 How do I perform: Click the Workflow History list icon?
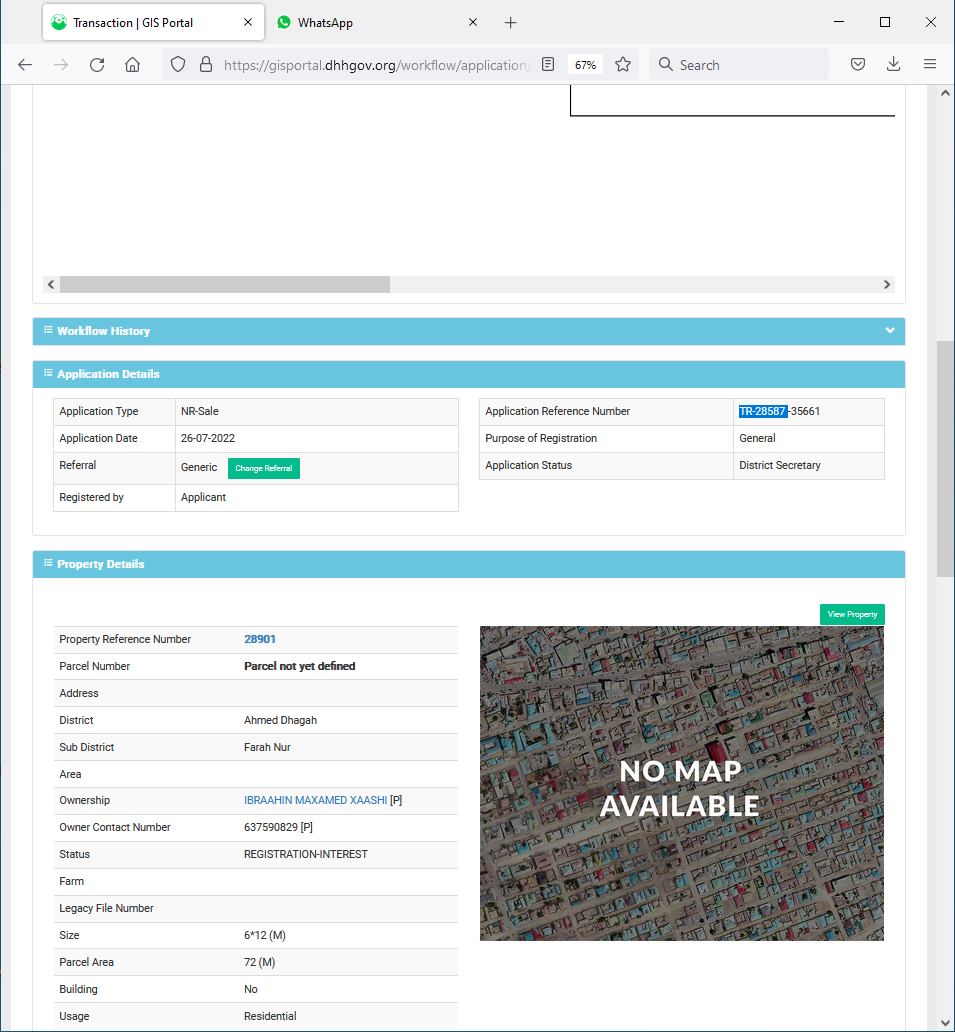coord(48,330)
